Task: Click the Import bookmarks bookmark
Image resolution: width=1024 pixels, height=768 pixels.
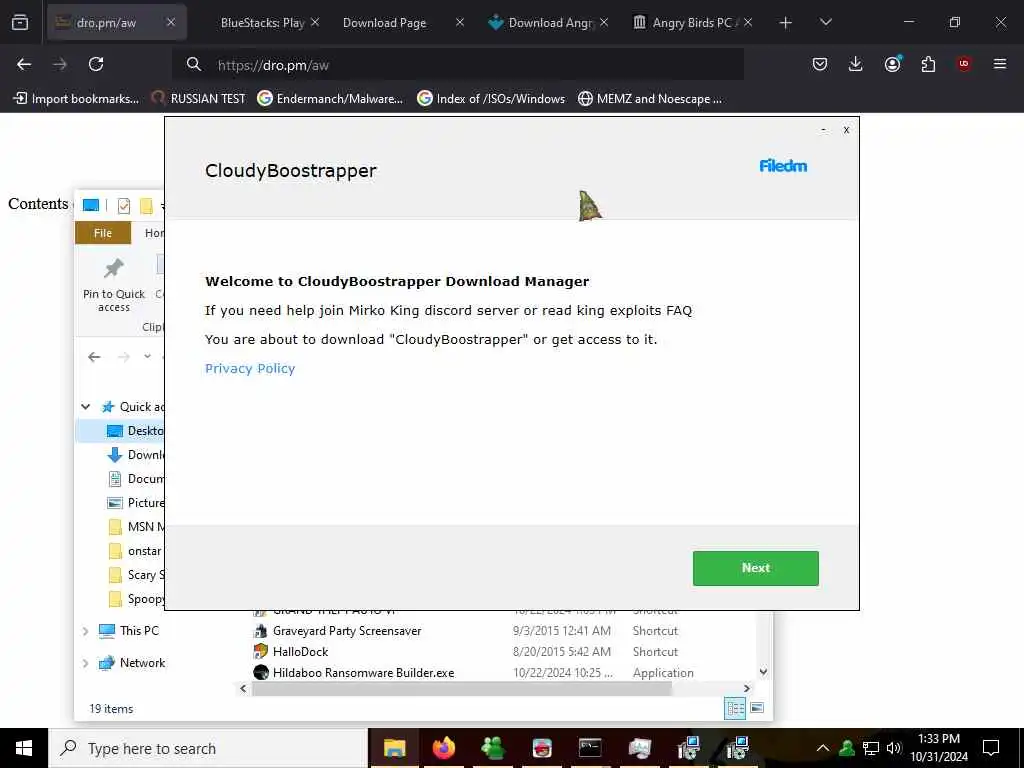Action: point(76,99)
